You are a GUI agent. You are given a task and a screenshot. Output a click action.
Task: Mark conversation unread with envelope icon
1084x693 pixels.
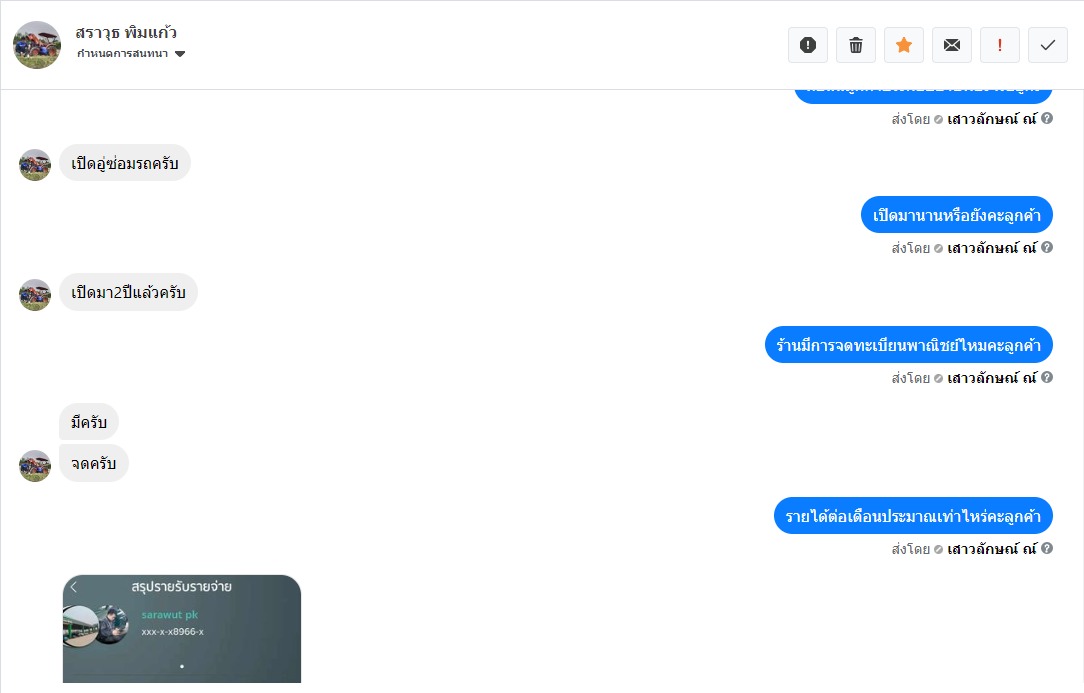952,45
